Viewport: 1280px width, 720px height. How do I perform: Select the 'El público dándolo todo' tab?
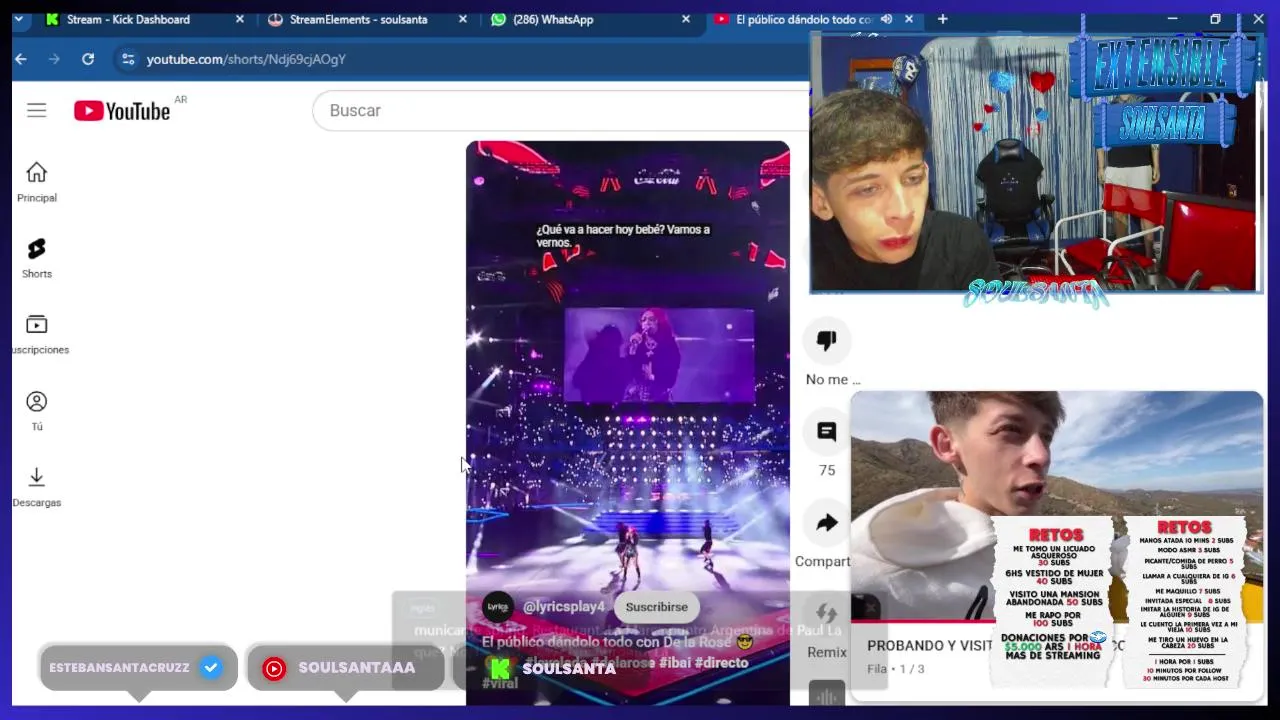point(804,19)
